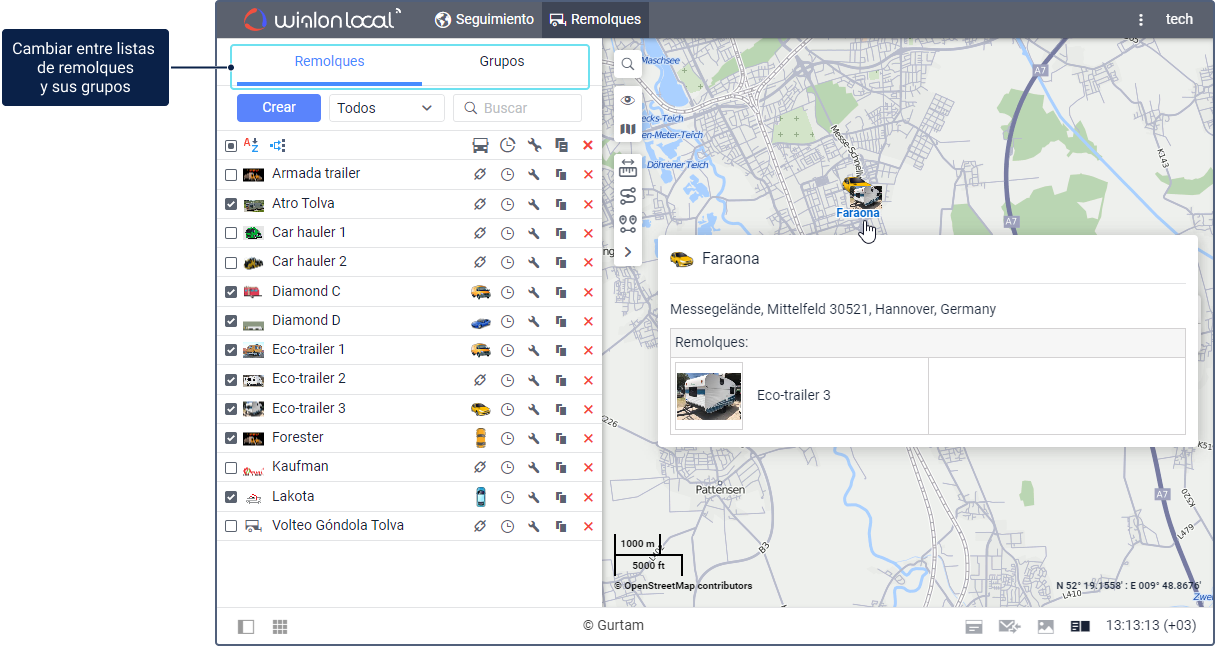The image size is (1215, 646).
Task: Uncheck the Diamond C checkbox
Action: [231, 292]
